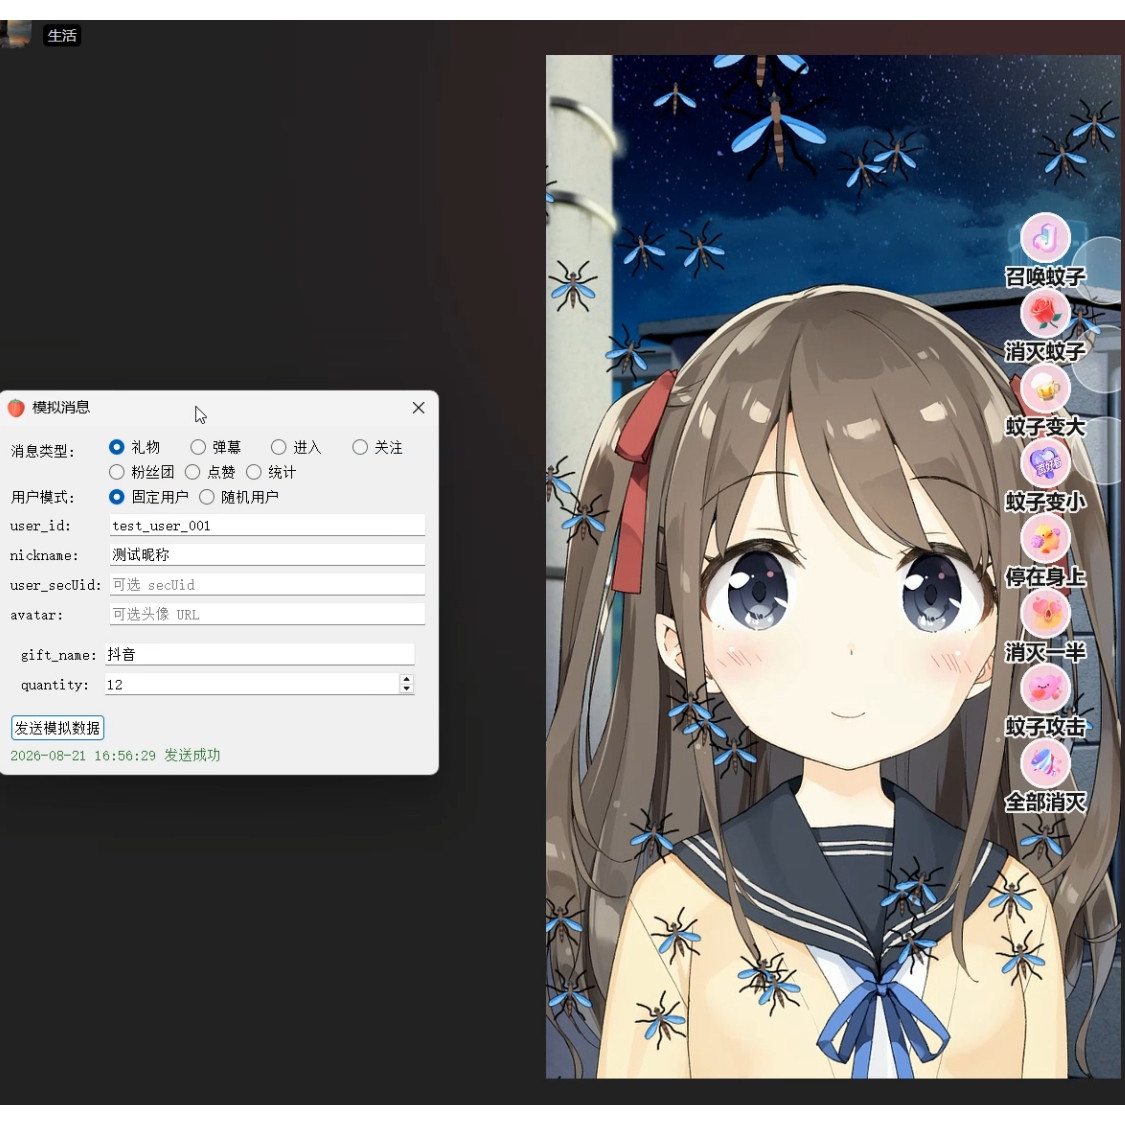Screen dimensions: 1125x1125
Task: Select the 礼物 message type radio
Action: point(116,447)
